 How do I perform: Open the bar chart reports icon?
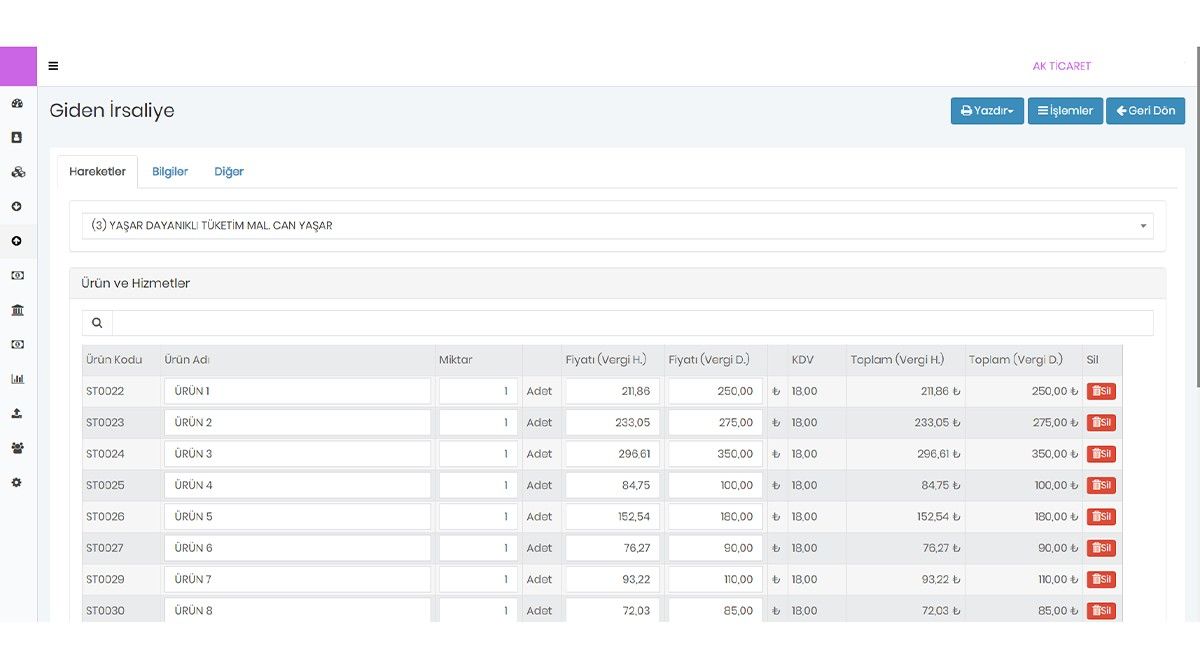(17, 379)
